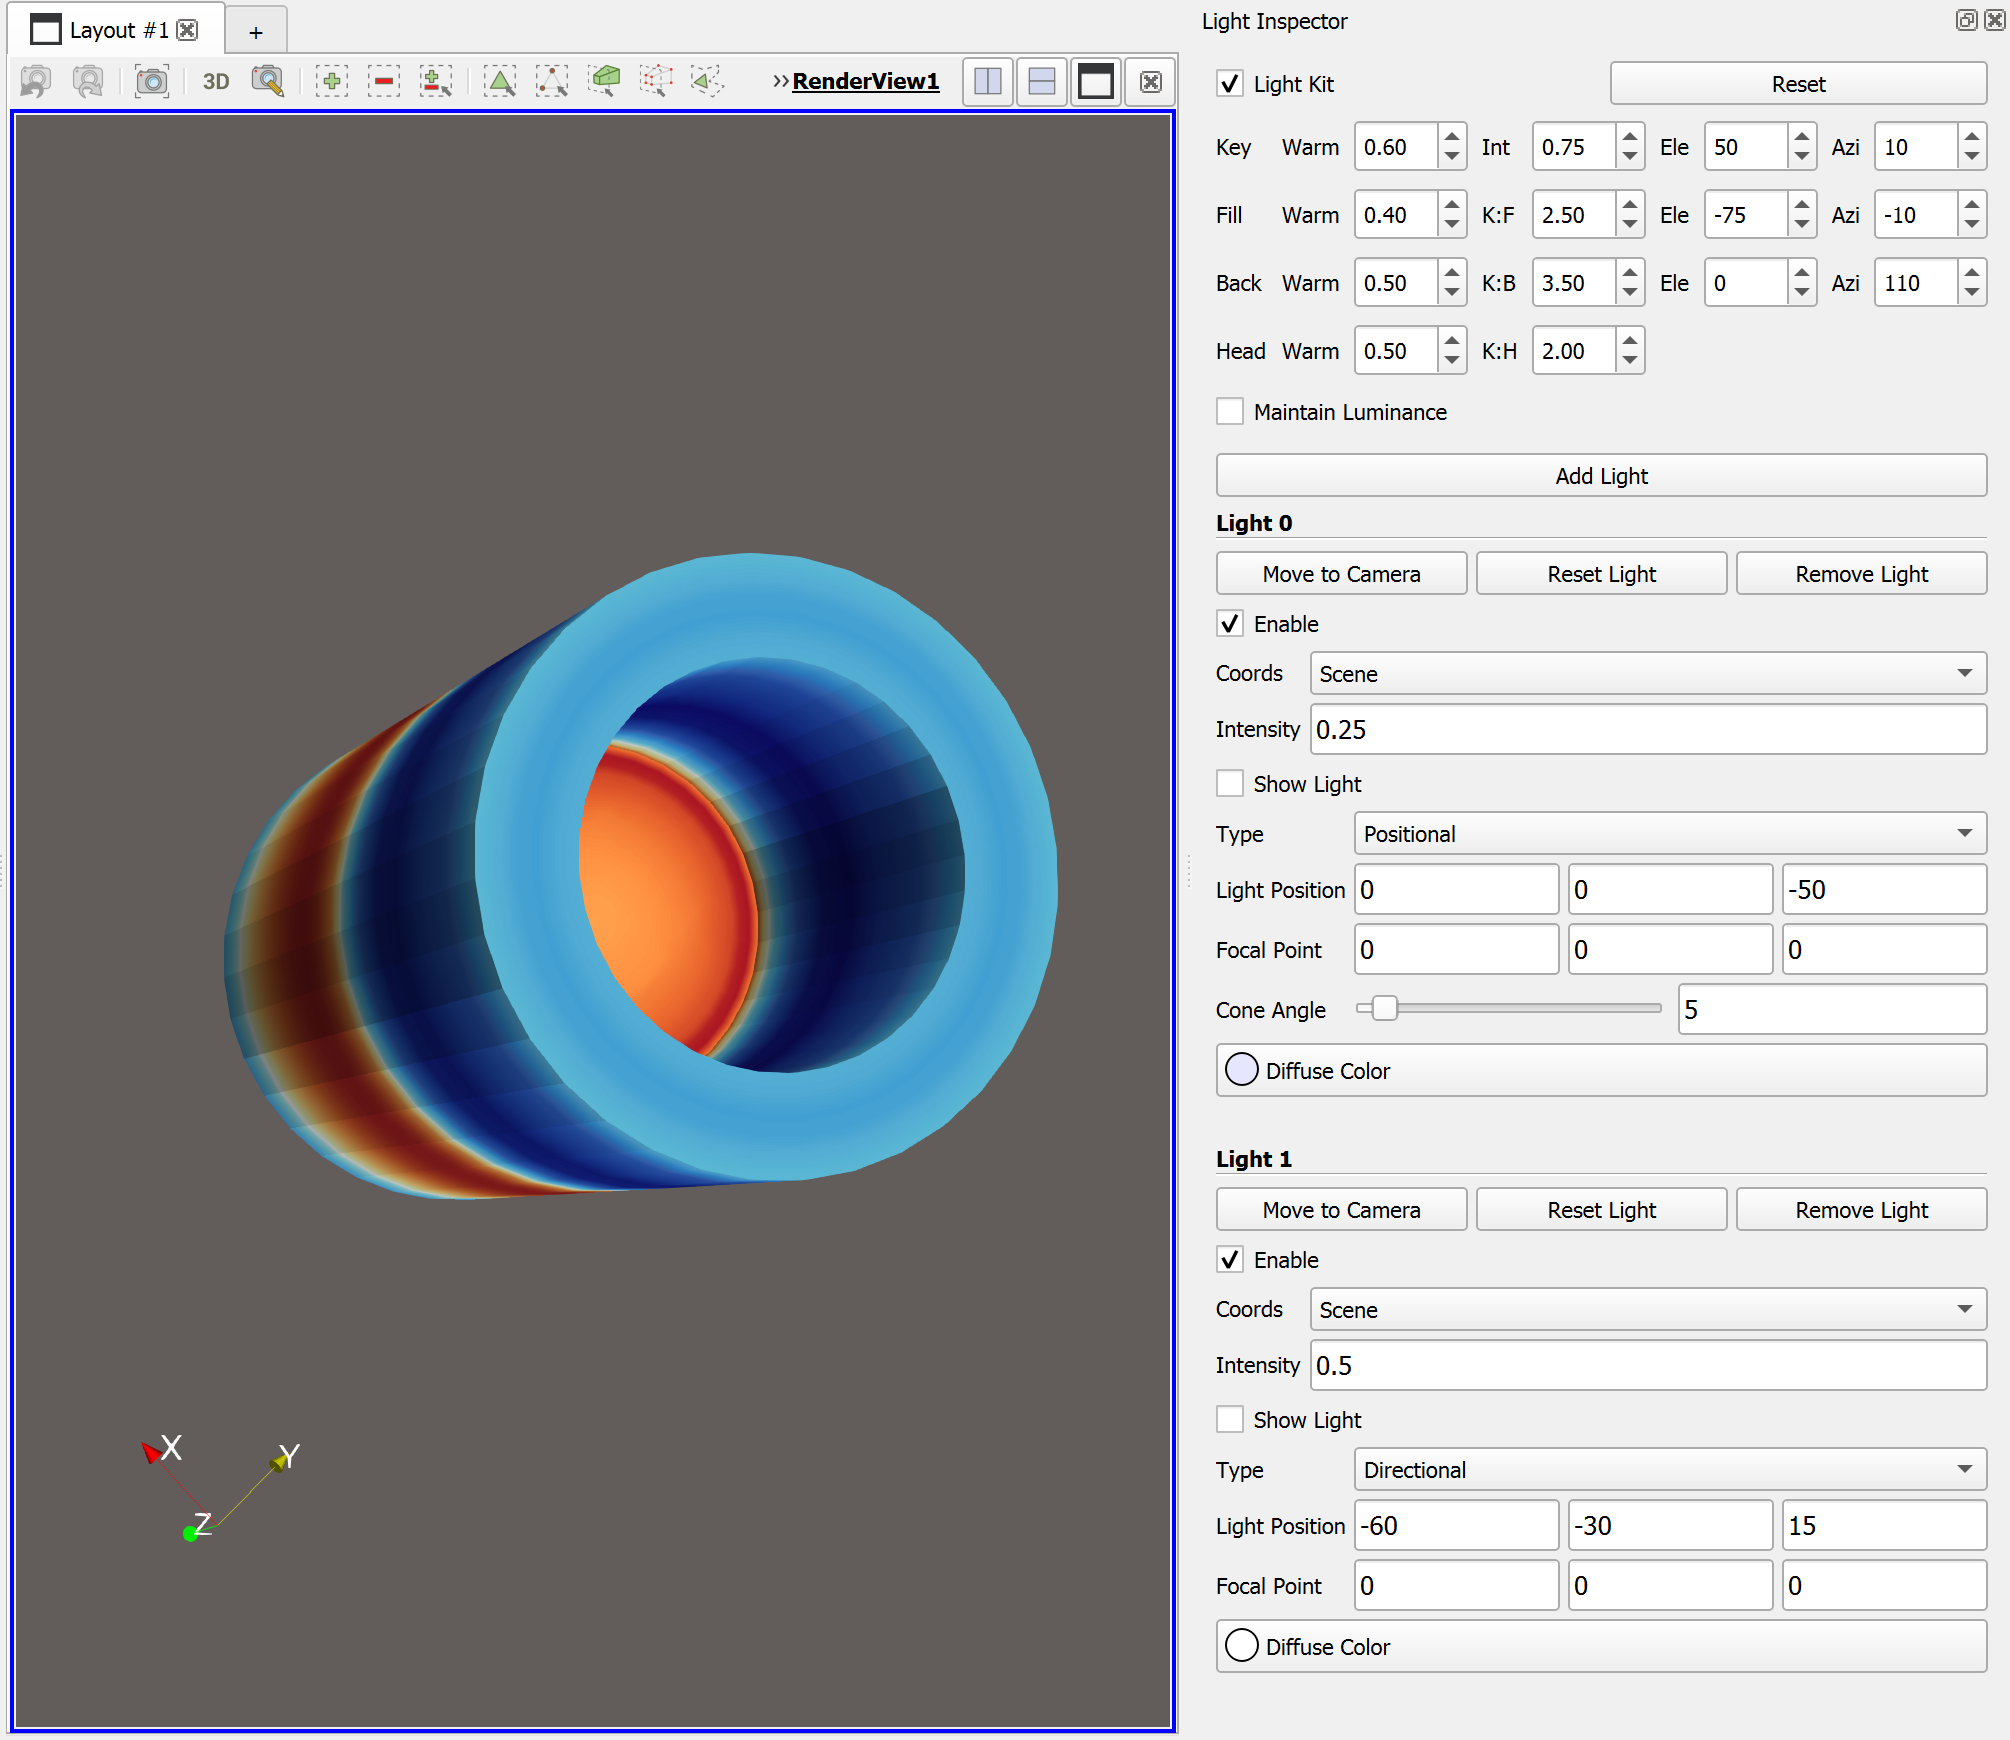Screen dimensions: 2010x1740
Task: Click the Cone Angle slider handle
Action: click(1384, 1008)
